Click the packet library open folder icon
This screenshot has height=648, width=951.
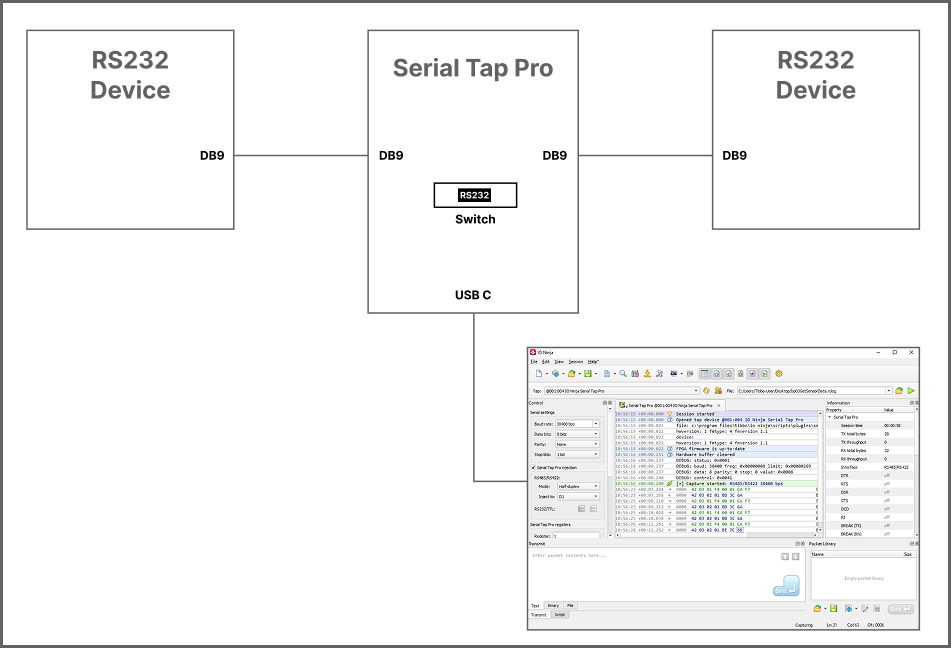point(817,609)
